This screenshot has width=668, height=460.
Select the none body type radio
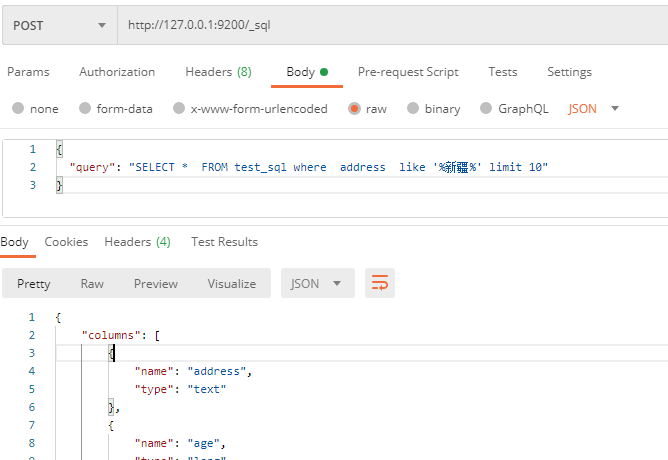18,109
